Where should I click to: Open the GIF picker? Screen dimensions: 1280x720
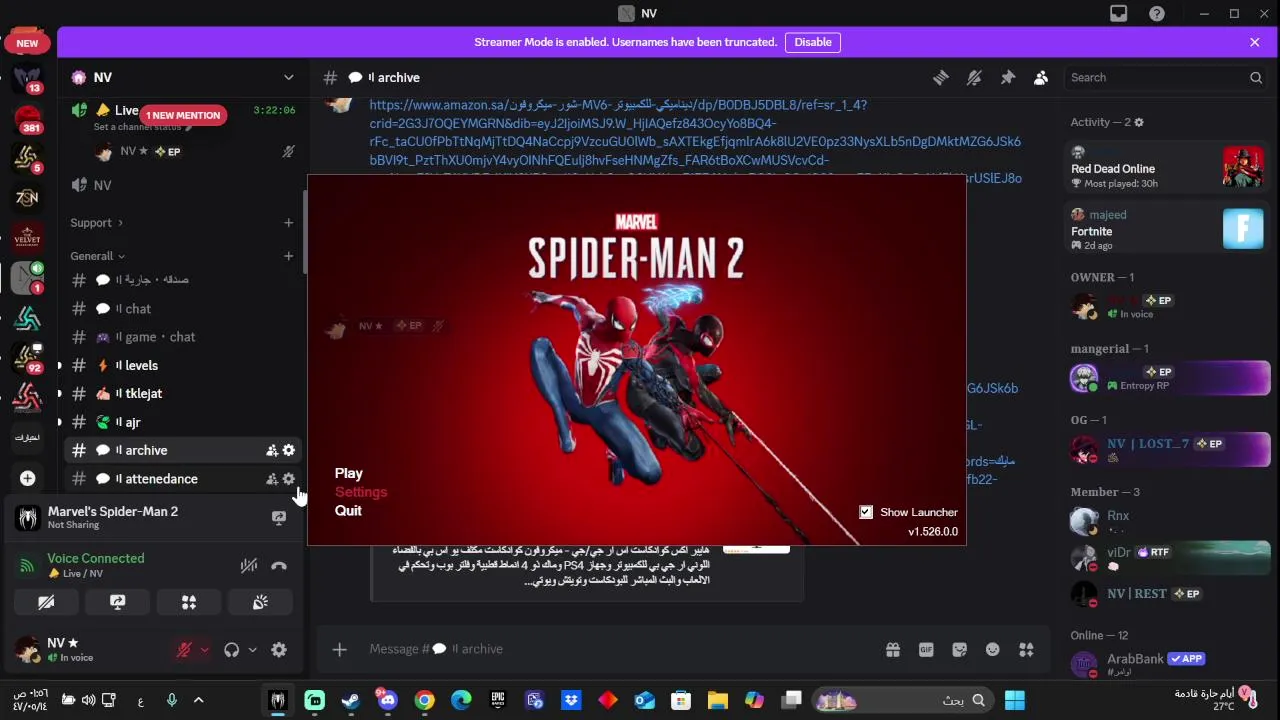(926, 649)
